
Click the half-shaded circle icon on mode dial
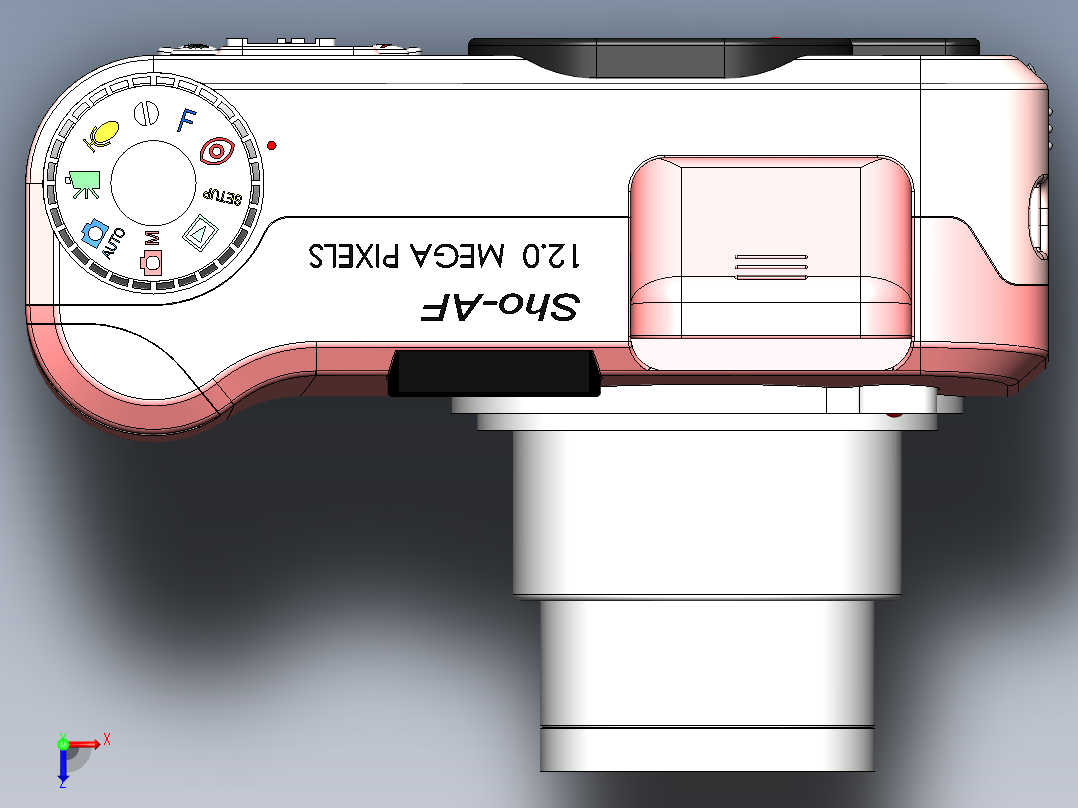pos(146,114)
